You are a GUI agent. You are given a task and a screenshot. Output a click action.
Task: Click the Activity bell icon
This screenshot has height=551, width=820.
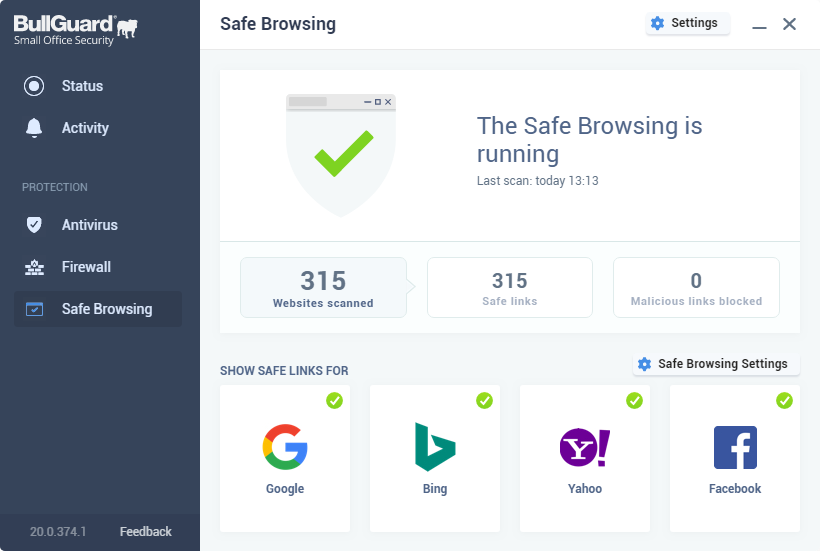(35, 128)
